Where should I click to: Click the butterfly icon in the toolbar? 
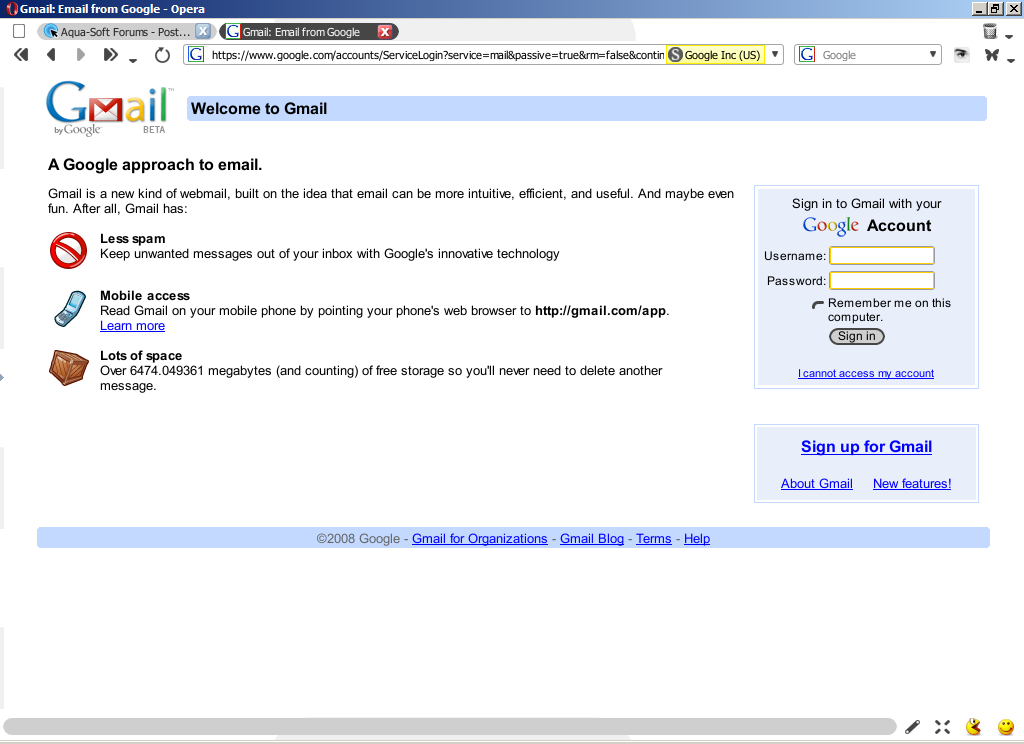[x=992, y=55]
